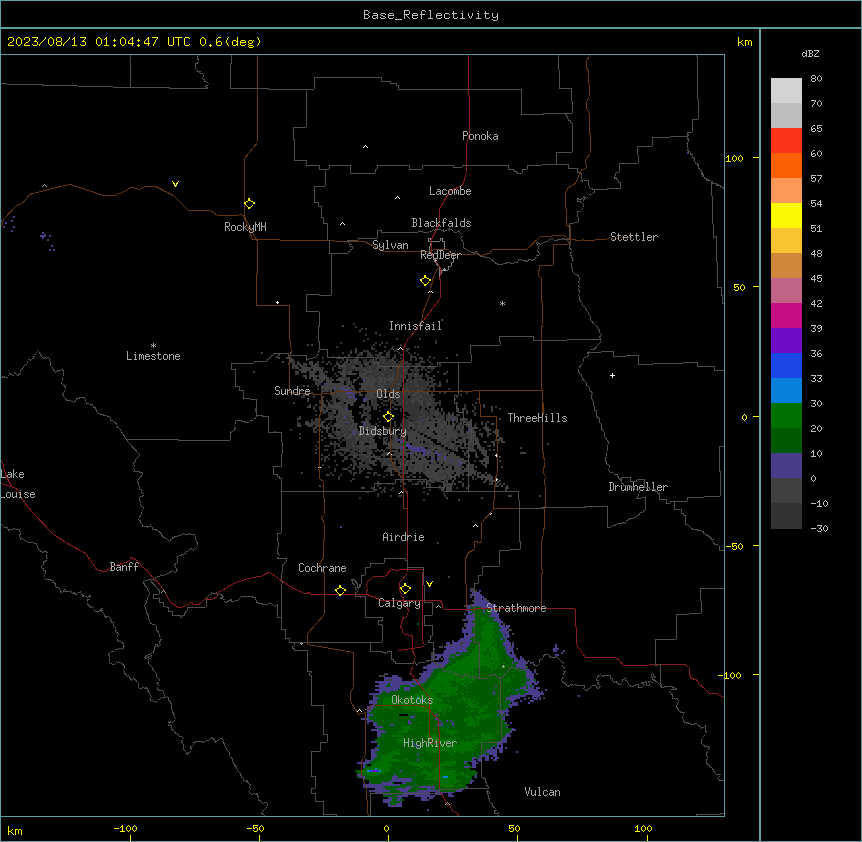The height and width of the screenshot is (842, 862).
Task: Select the Cochrane label
Action: (322, 568)
